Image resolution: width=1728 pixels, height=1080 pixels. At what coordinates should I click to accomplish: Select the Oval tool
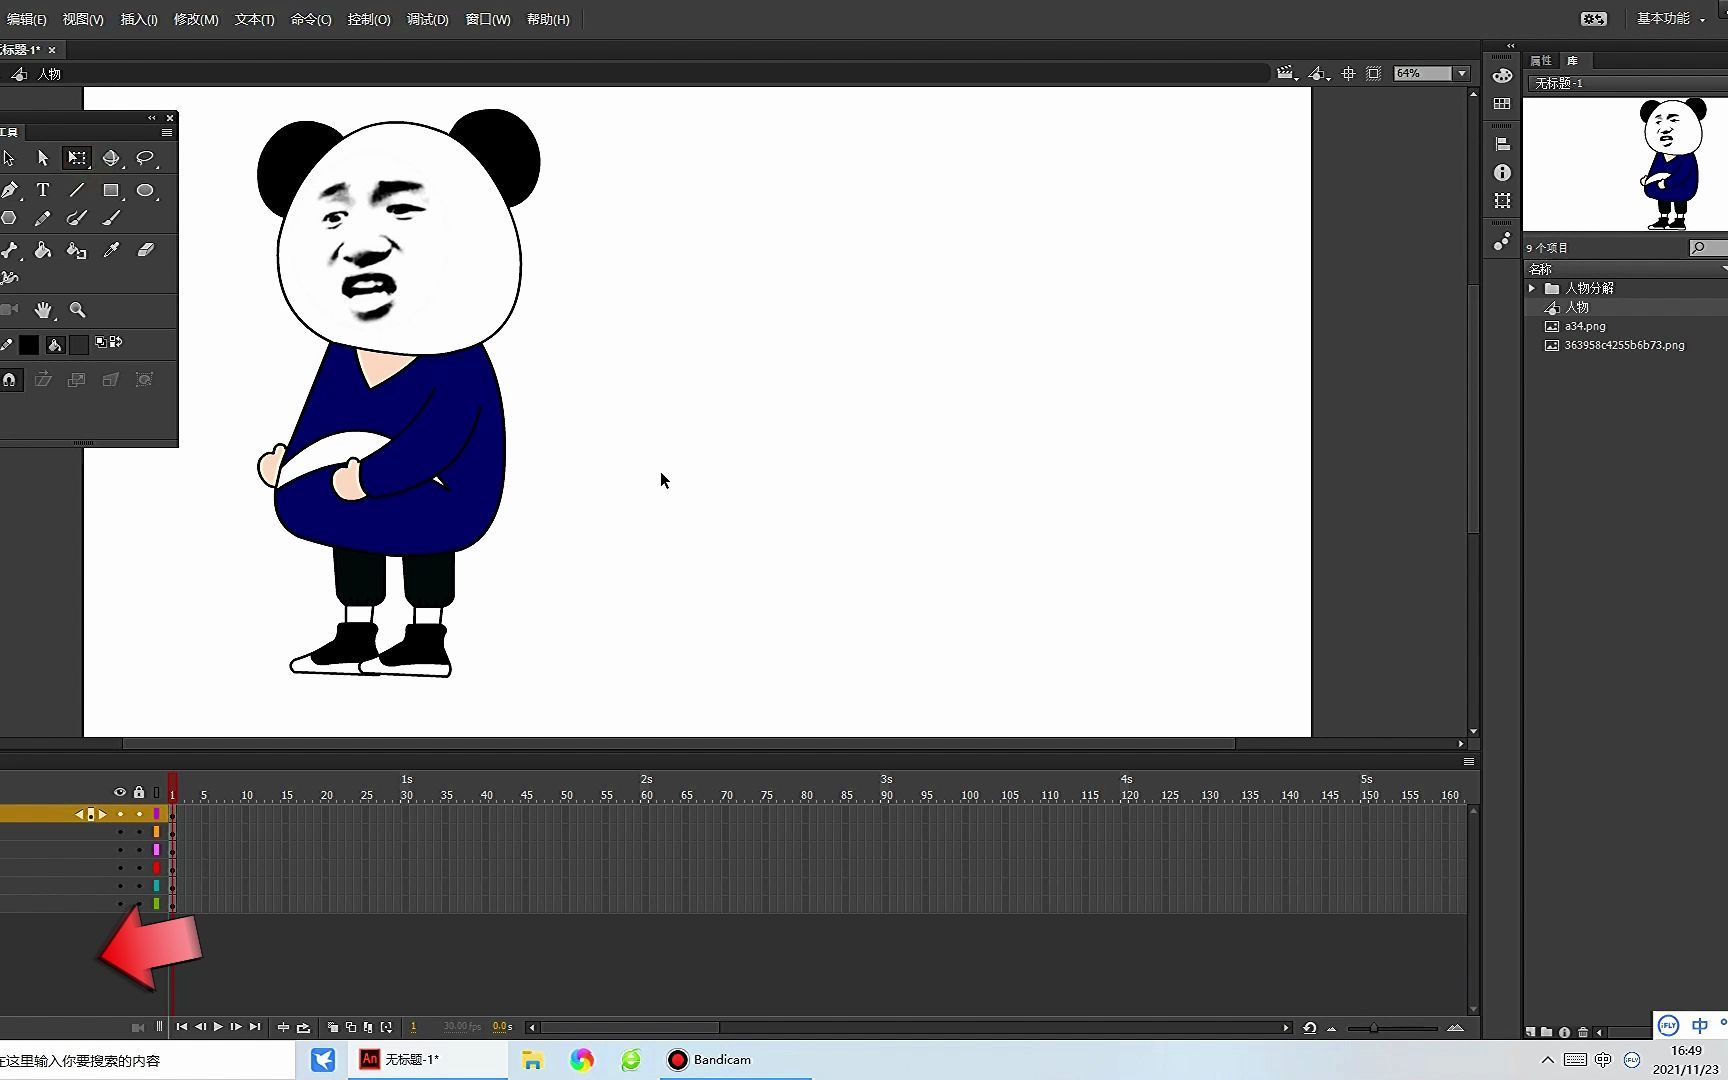click(x=145, y=190)
